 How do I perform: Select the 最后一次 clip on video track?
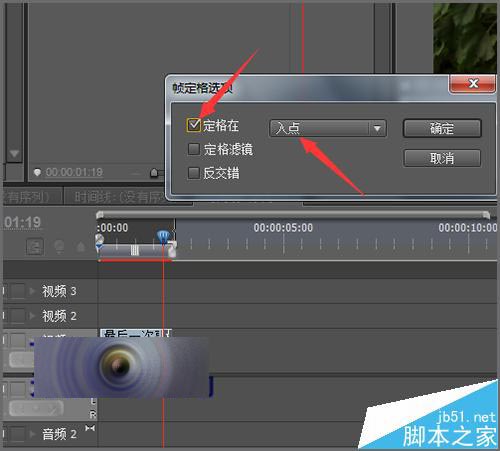[136, 333]
